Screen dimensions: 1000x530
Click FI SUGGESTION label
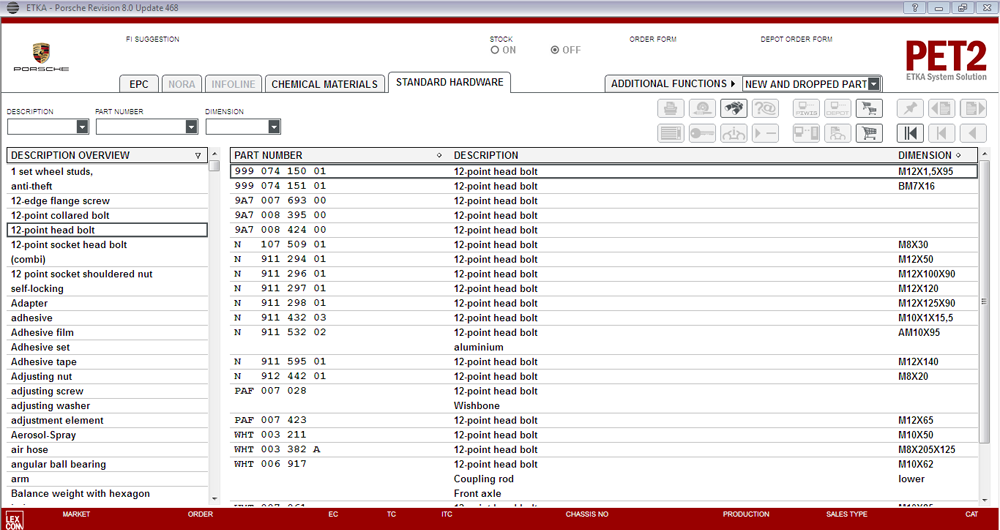pyautogui.click(x=153, y=40)
